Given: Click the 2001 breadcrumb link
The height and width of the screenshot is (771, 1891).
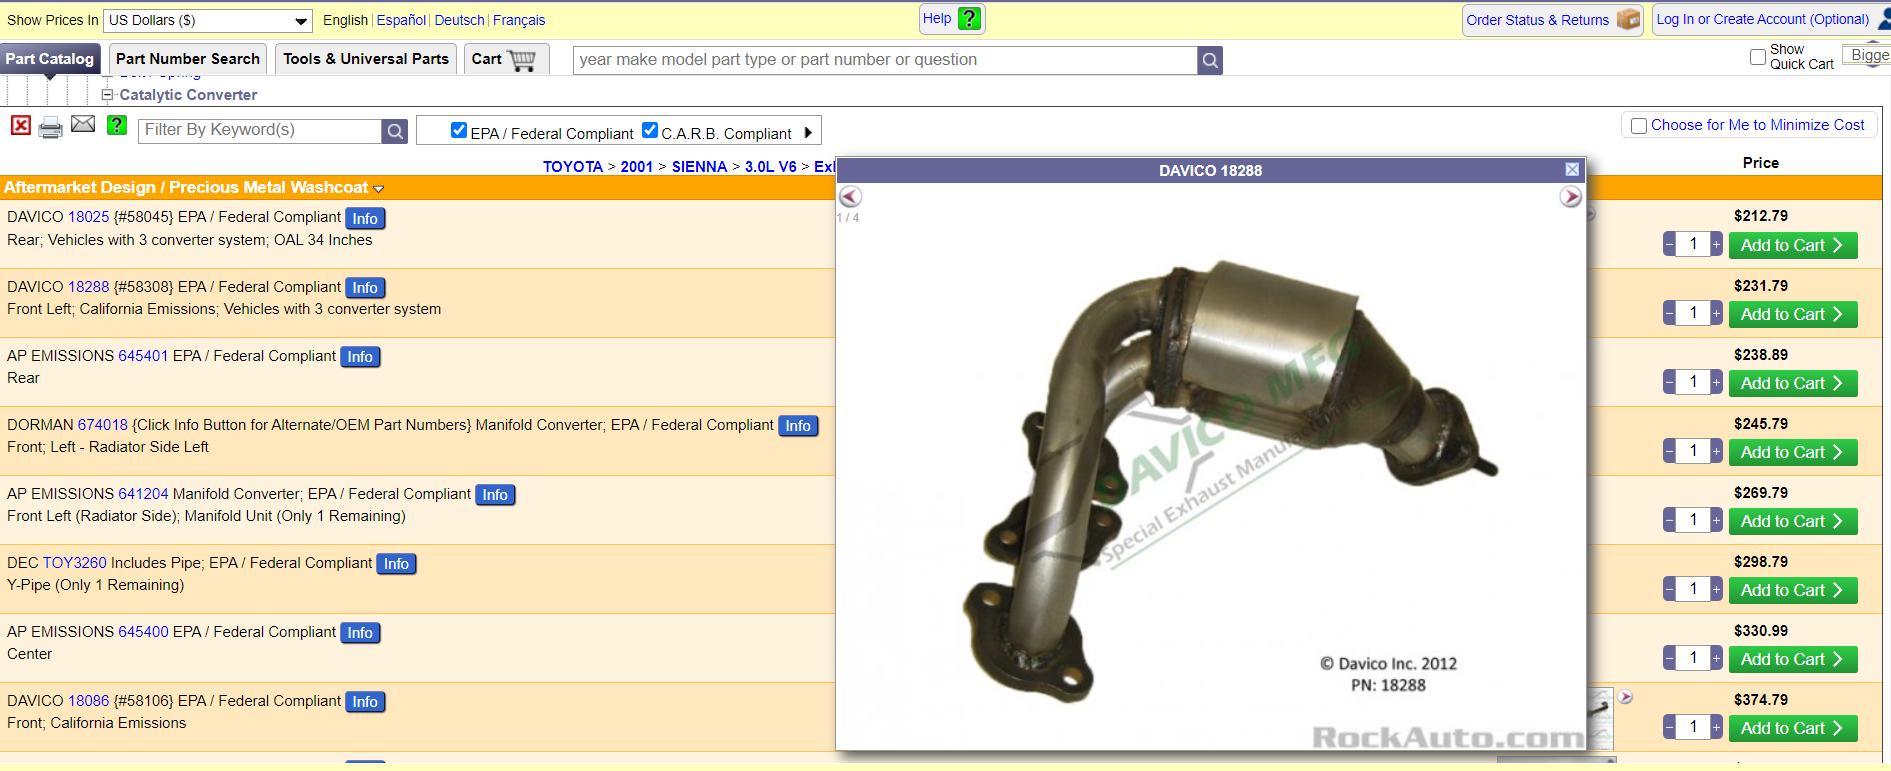Looking at the screenshot, I should pos(636,167).
